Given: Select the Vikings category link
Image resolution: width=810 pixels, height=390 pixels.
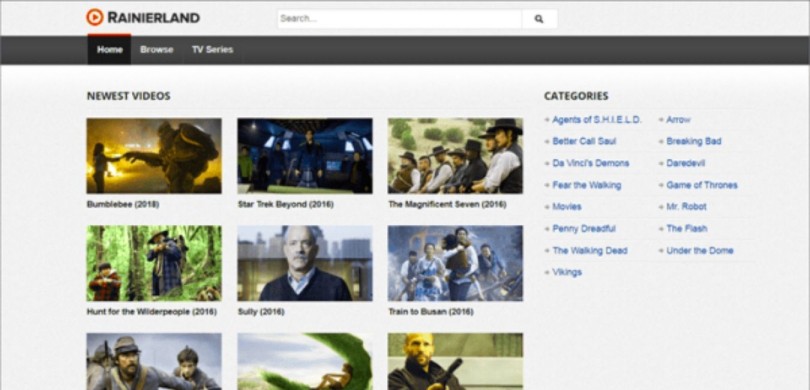Looking at the screenshot, I should coord(567,272).
